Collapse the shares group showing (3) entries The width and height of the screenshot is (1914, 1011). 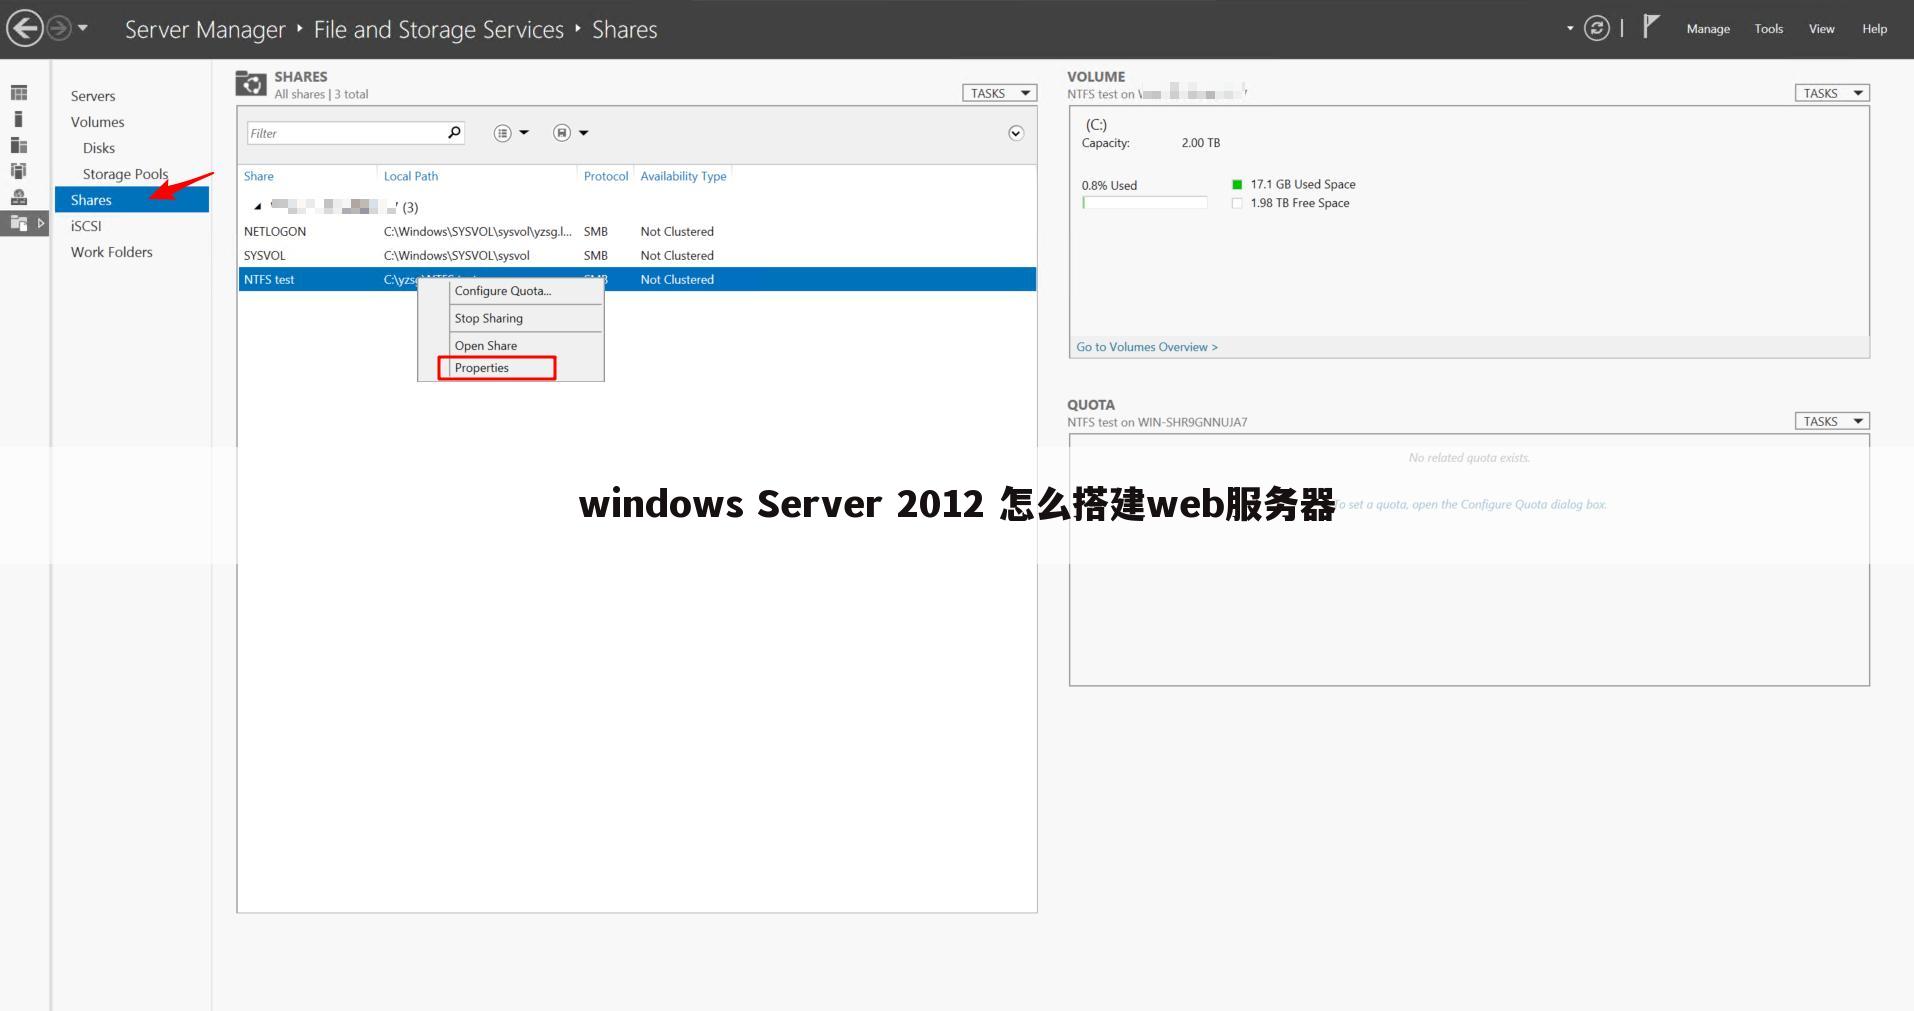(x=257, y=207)
